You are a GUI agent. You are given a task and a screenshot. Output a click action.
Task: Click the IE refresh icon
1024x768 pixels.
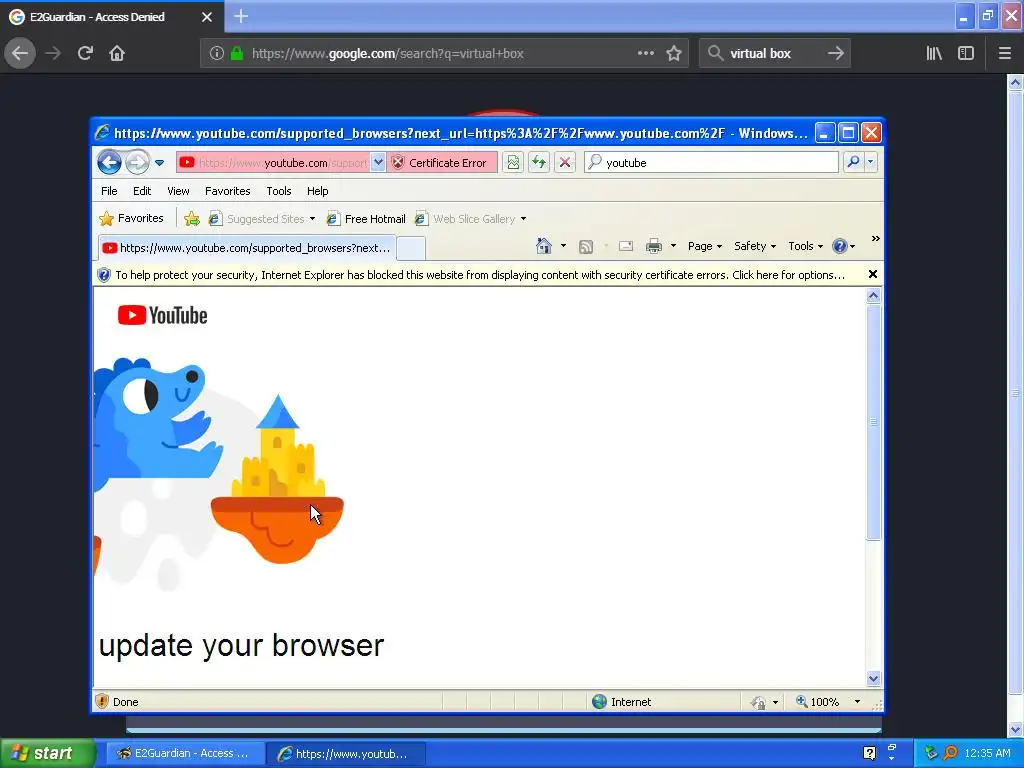[539, 163]
